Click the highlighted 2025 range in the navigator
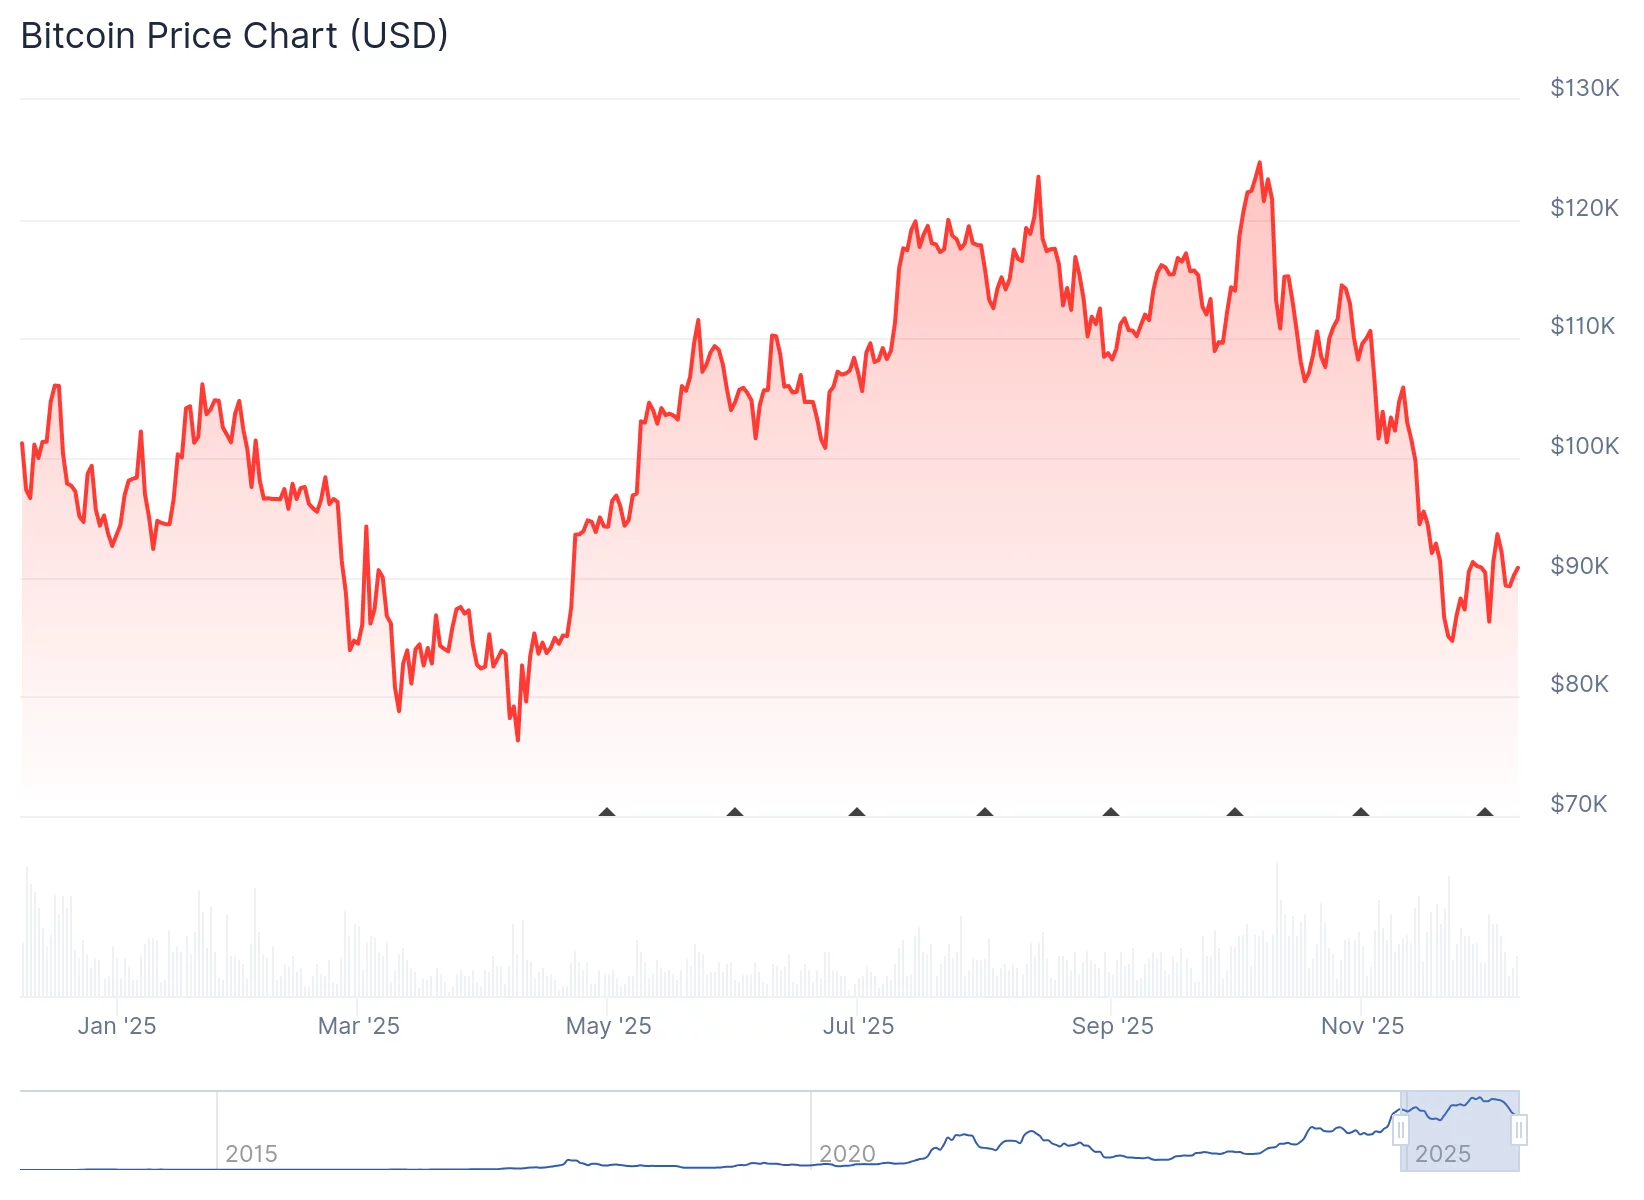This screenshot has width=1644, height=1200. [x=1460, y=1131]
